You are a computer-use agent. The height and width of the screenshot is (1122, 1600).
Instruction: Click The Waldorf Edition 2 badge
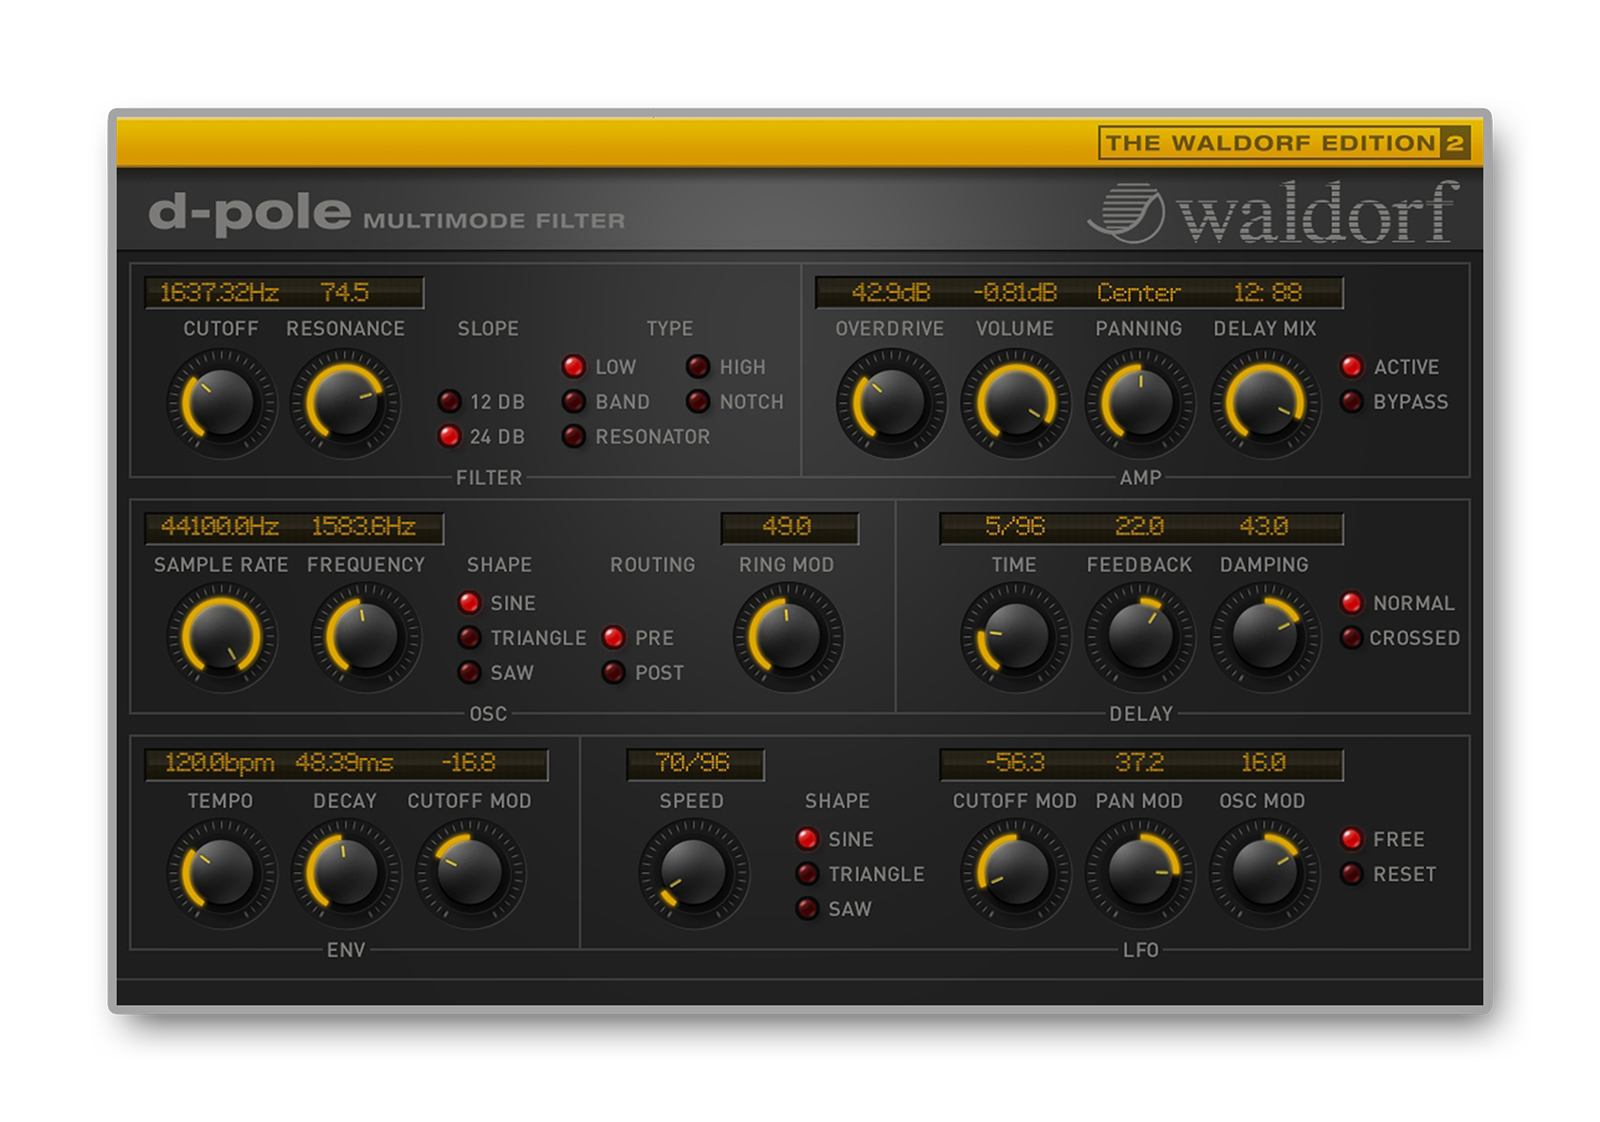1284,143
